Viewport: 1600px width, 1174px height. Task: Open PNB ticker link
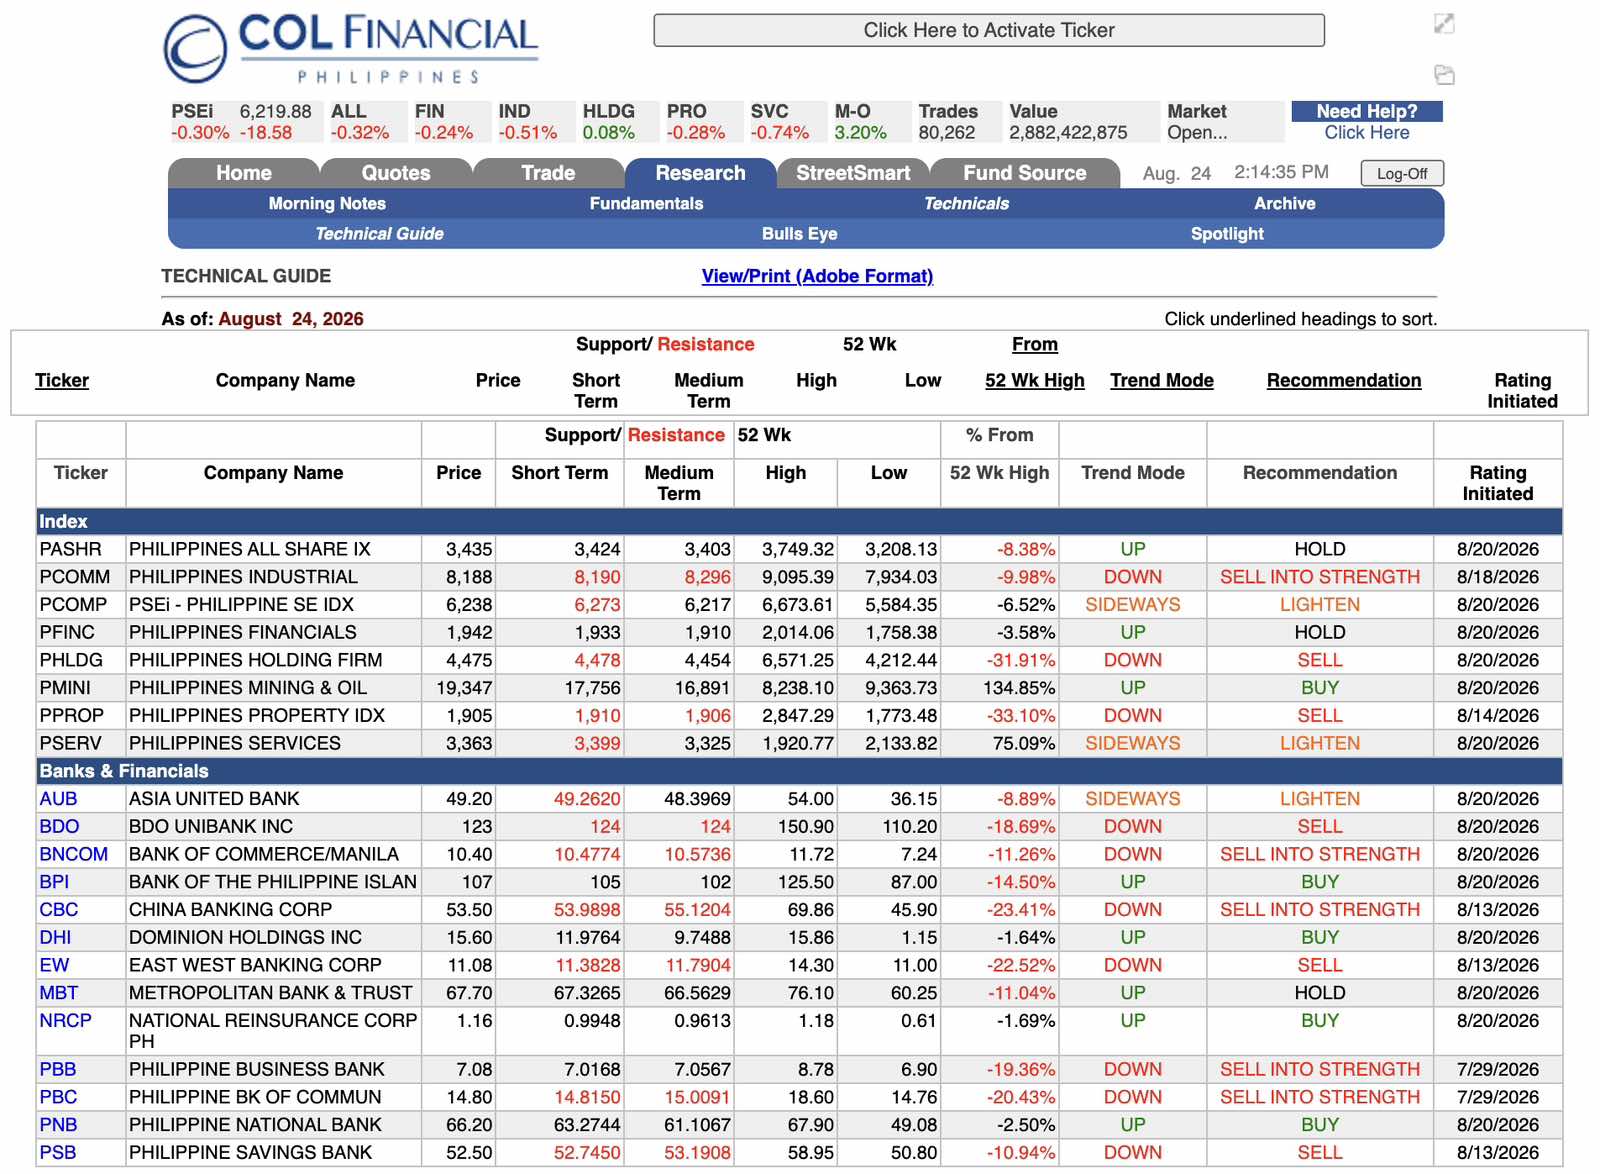click(x=58, y=1125)
